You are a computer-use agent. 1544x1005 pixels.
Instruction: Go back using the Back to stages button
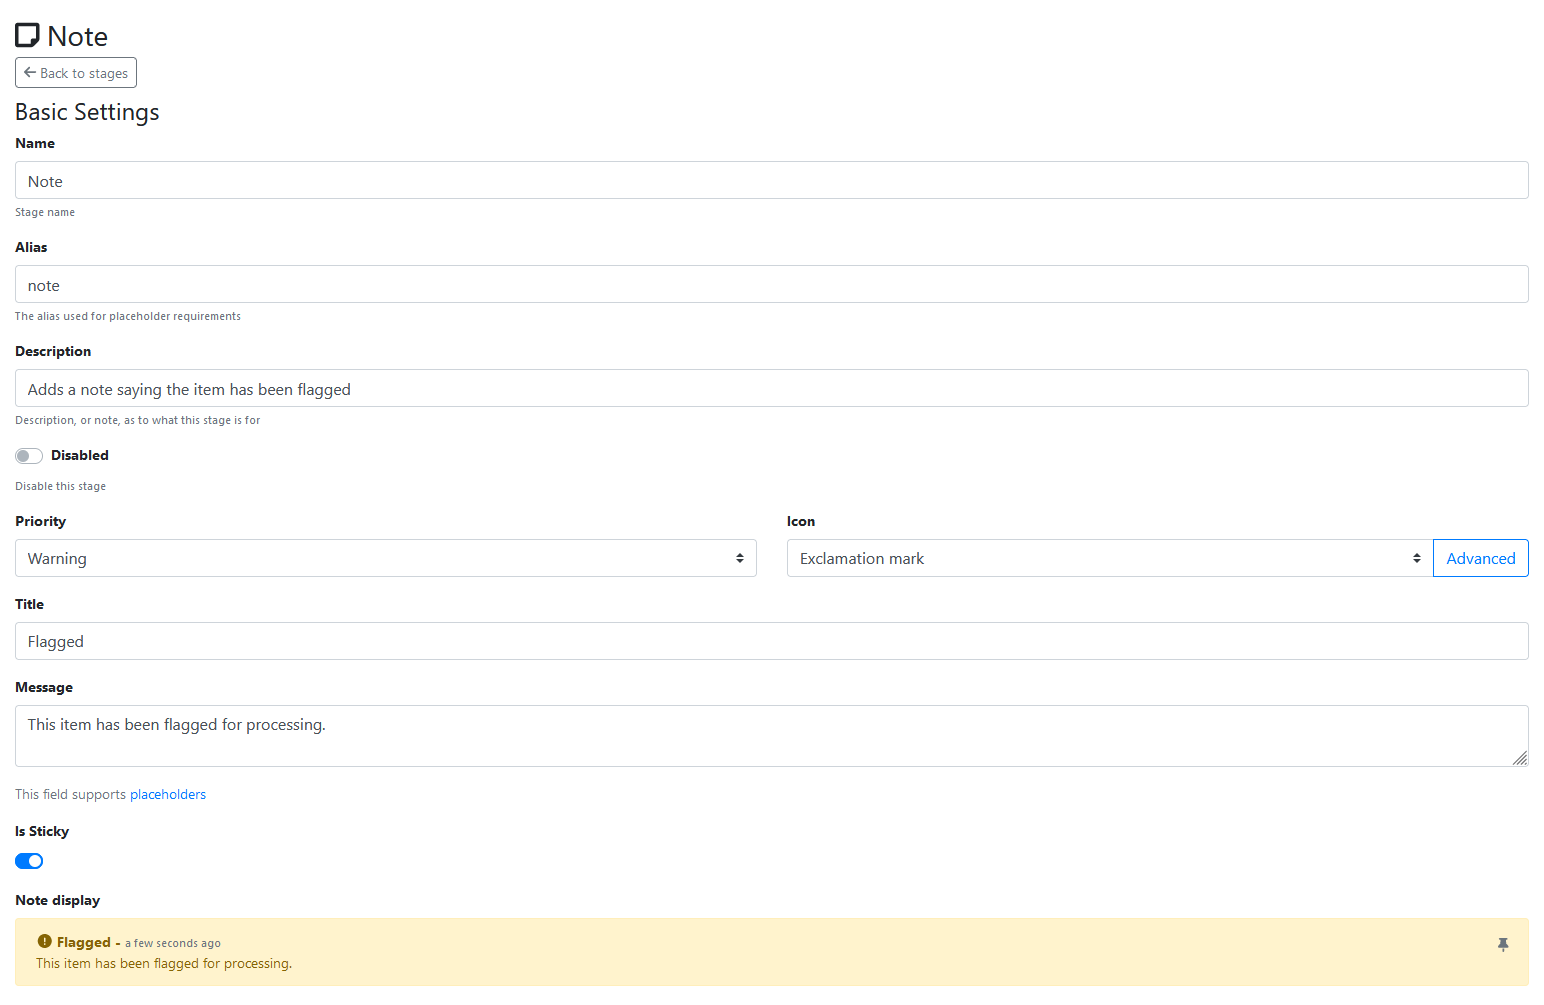point(76,73)
